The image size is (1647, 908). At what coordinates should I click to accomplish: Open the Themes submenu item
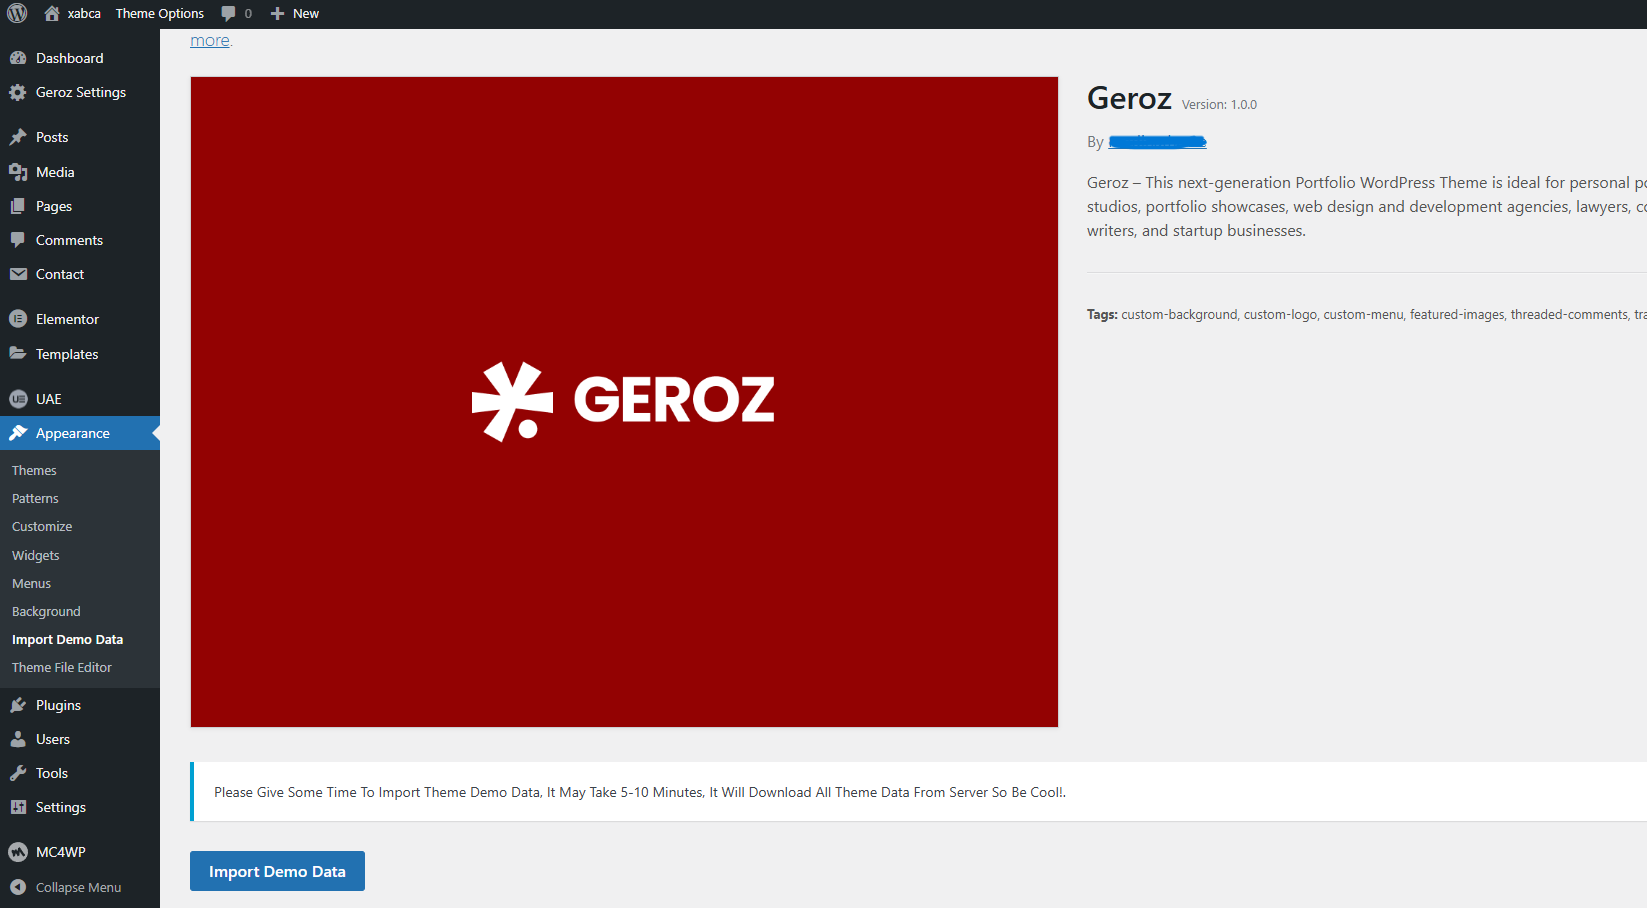coord(34,470)
